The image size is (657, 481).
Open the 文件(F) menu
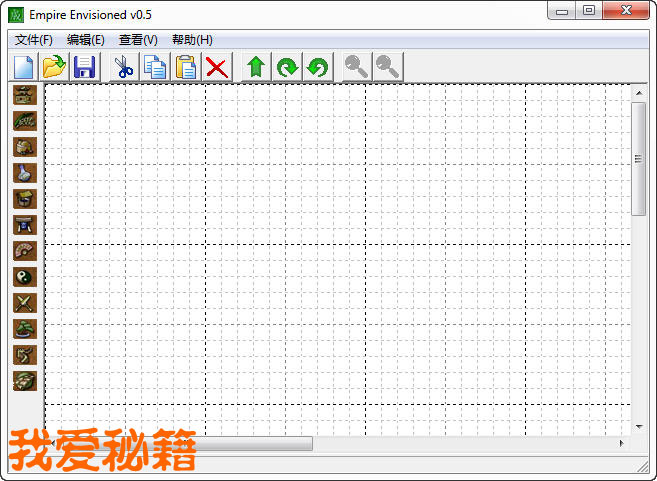point(34,40)
